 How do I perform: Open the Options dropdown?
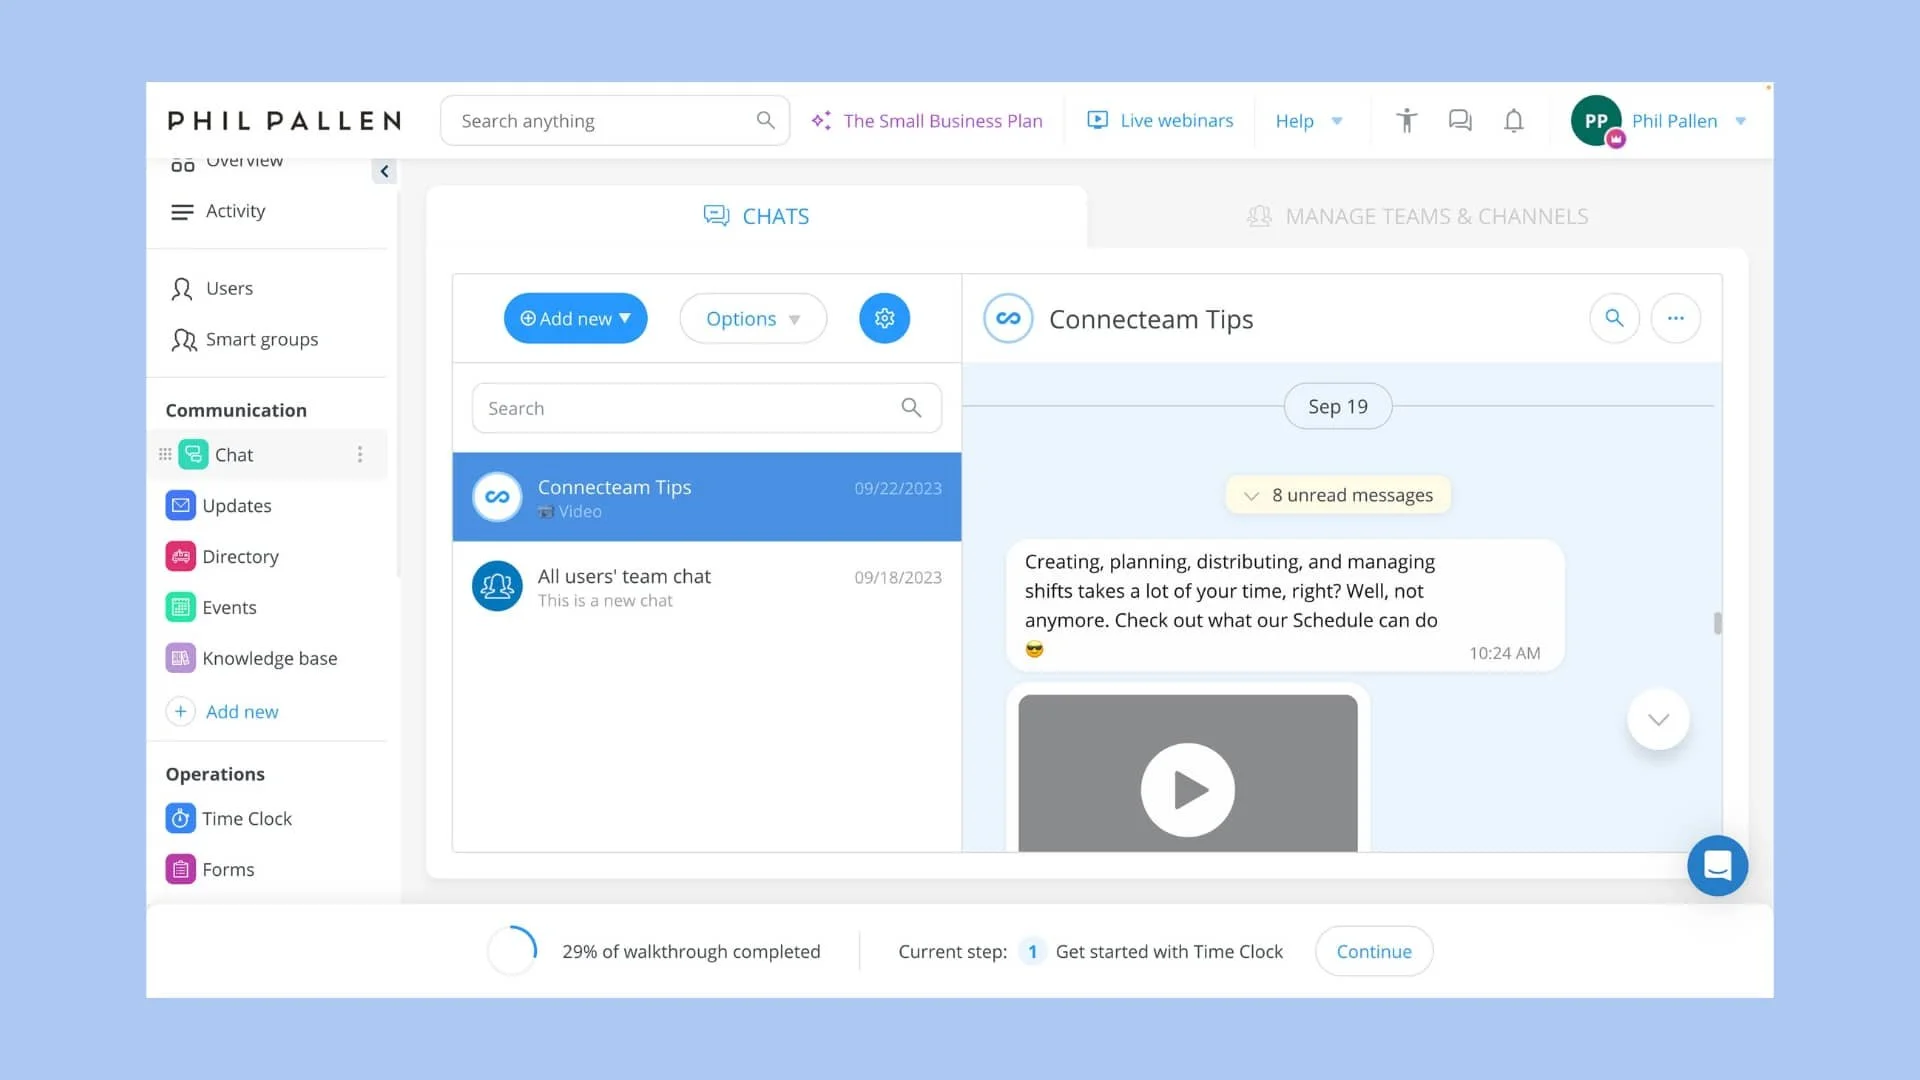coord(753,318)
